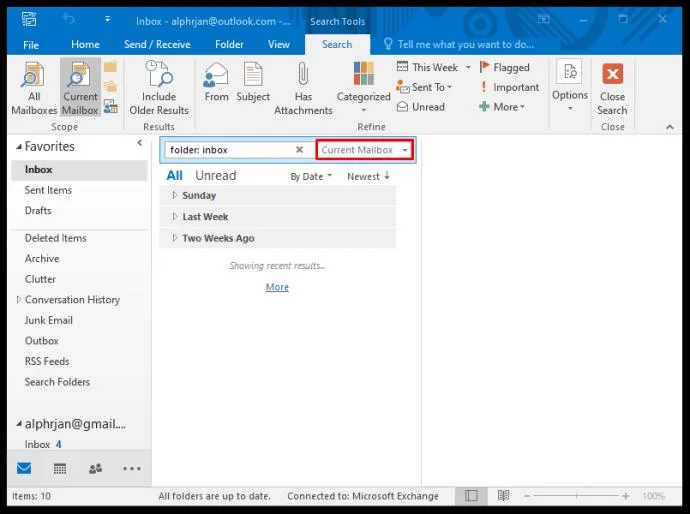Open More refine options
This screenshot has height=514, width=690.
point(502,107)
